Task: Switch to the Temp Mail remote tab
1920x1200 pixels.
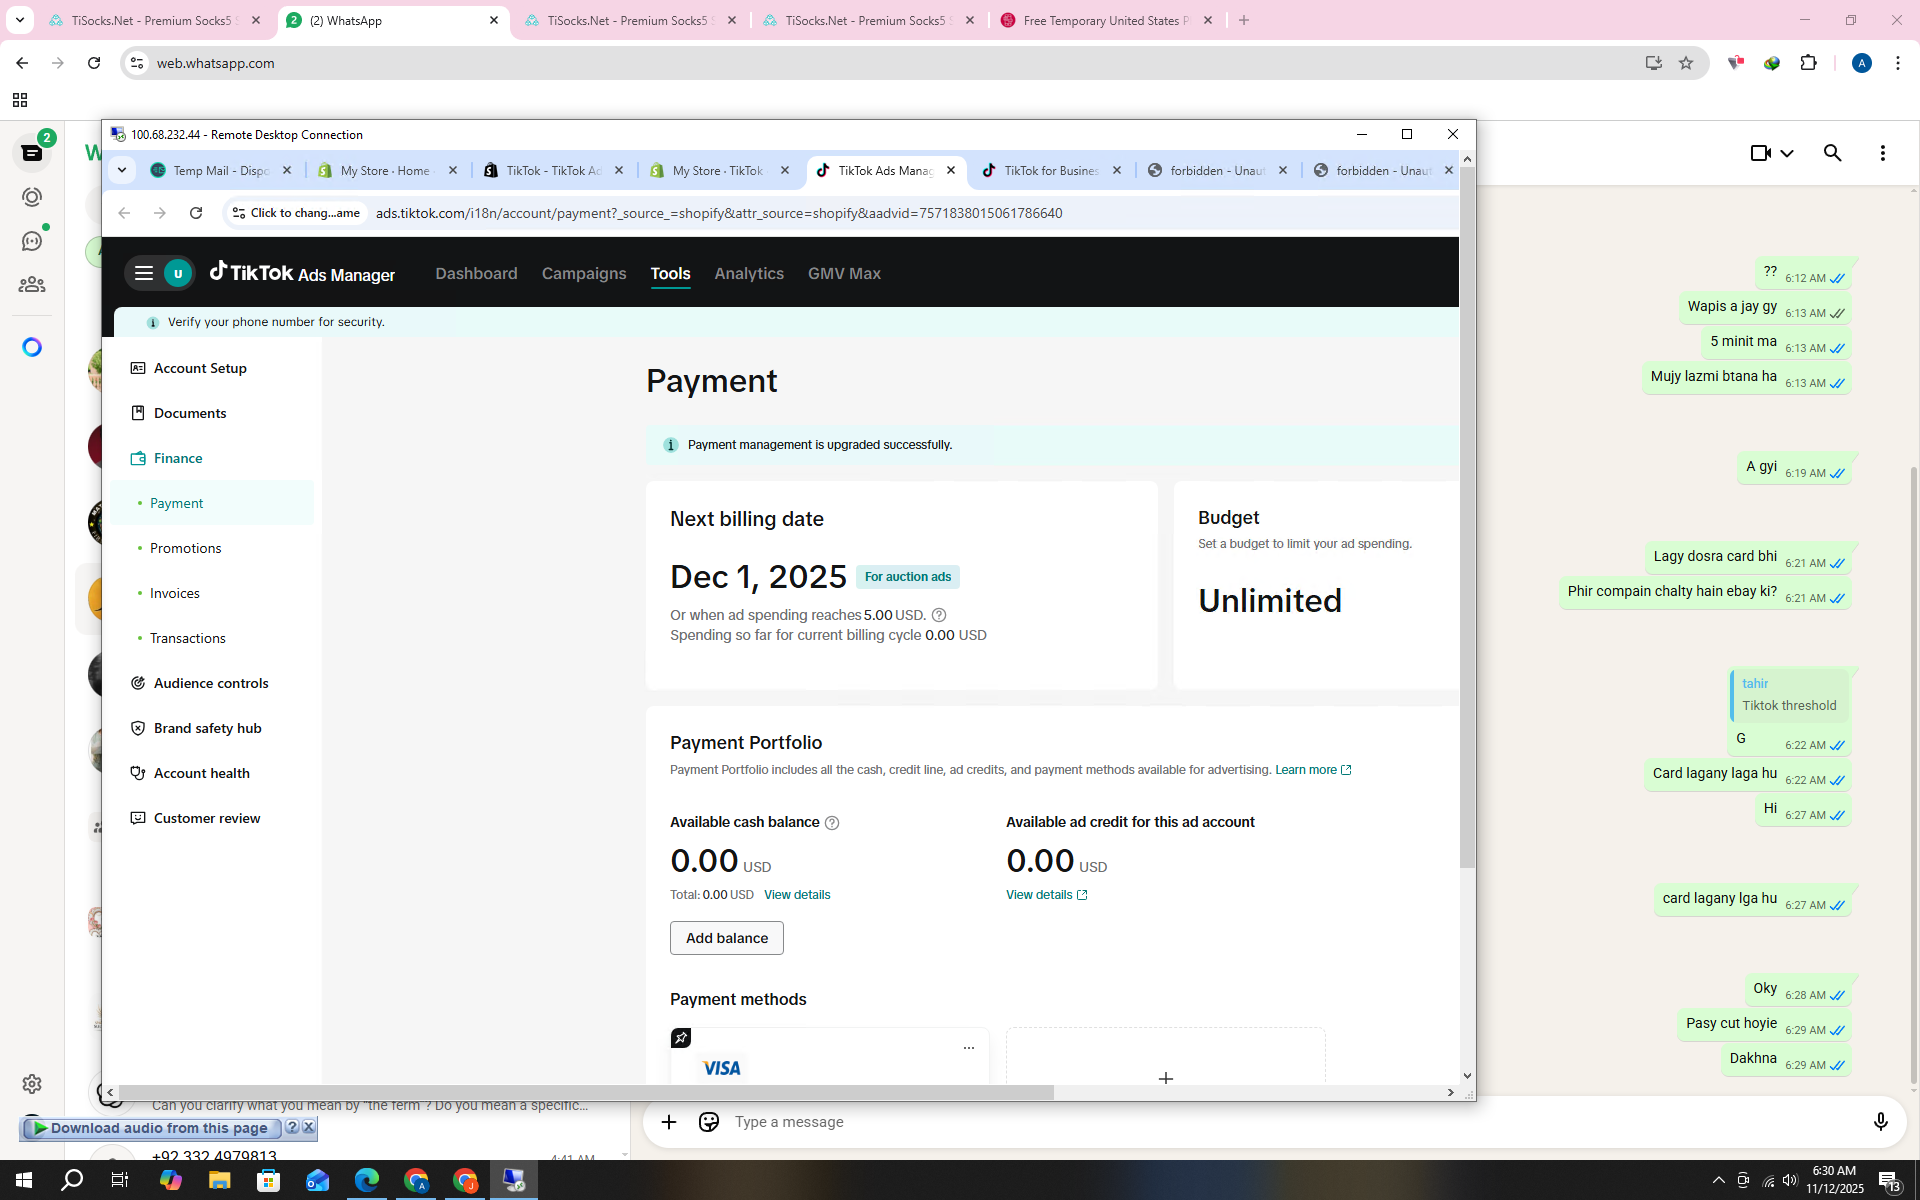Action: pyautogui.click(x=220, y=170)
